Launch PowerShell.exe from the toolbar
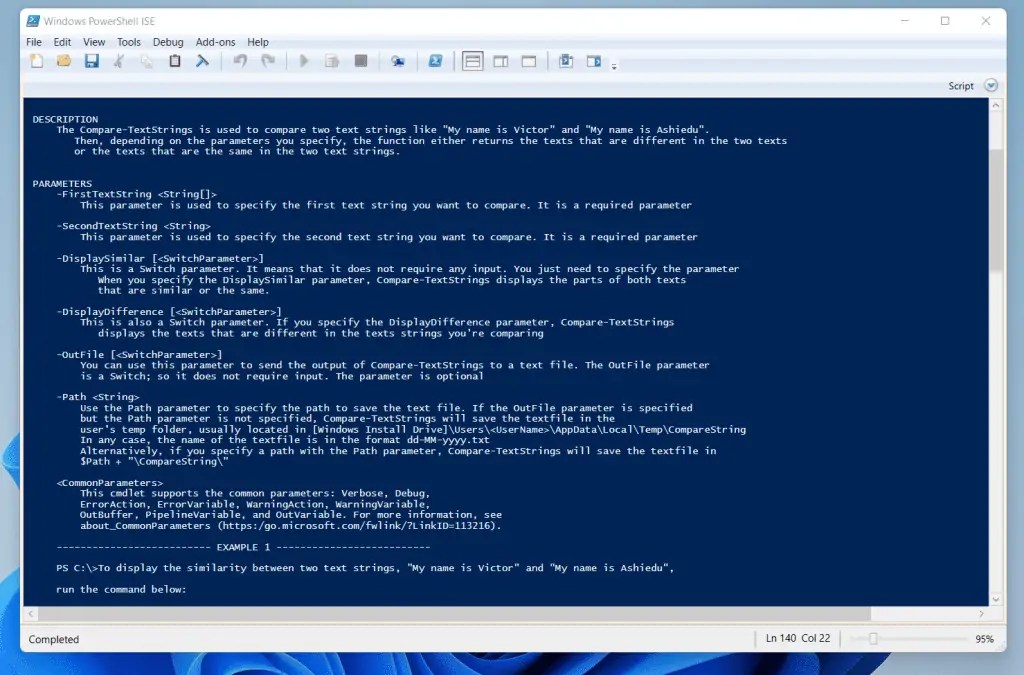Screen dimensions: 1024x675 [x=435, y=61]
